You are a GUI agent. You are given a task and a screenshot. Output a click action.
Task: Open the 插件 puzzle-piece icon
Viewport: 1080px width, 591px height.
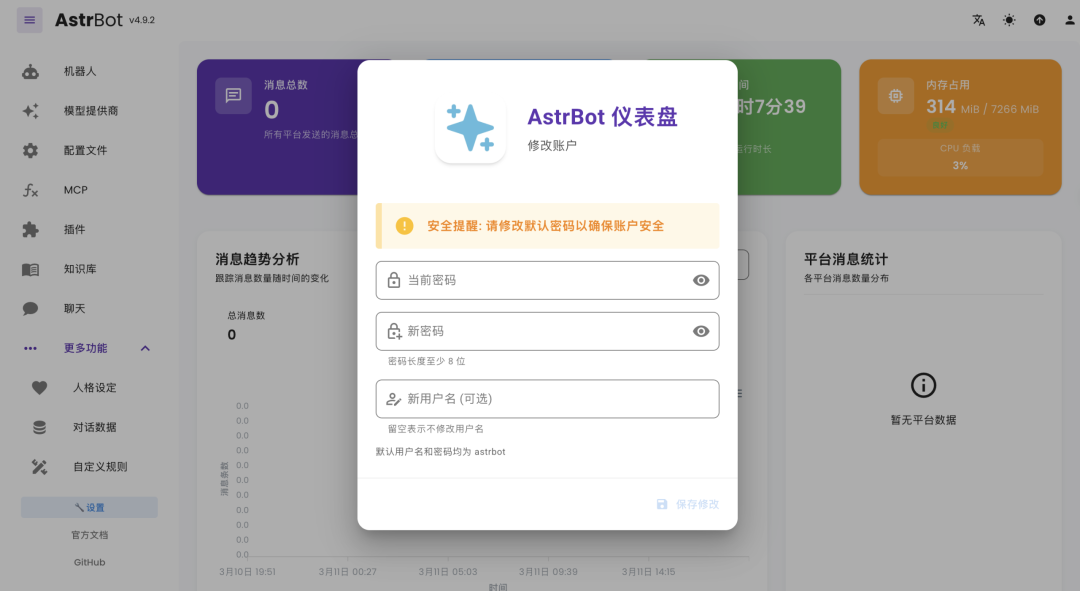[x=28, y=229]
